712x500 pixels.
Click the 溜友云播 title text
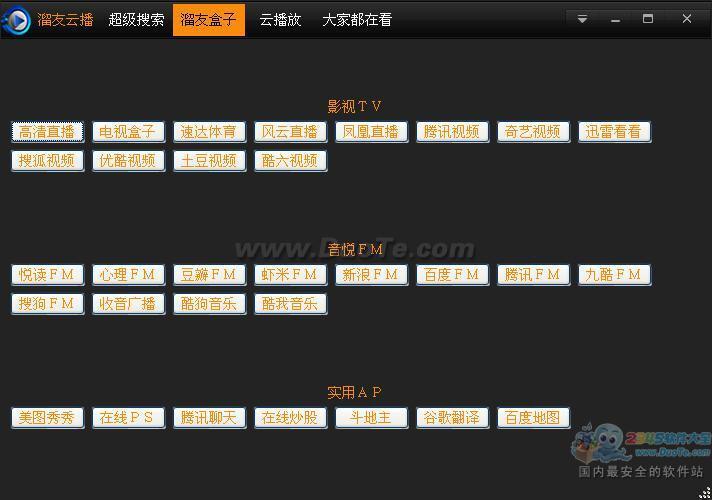[x=65, y=20]
